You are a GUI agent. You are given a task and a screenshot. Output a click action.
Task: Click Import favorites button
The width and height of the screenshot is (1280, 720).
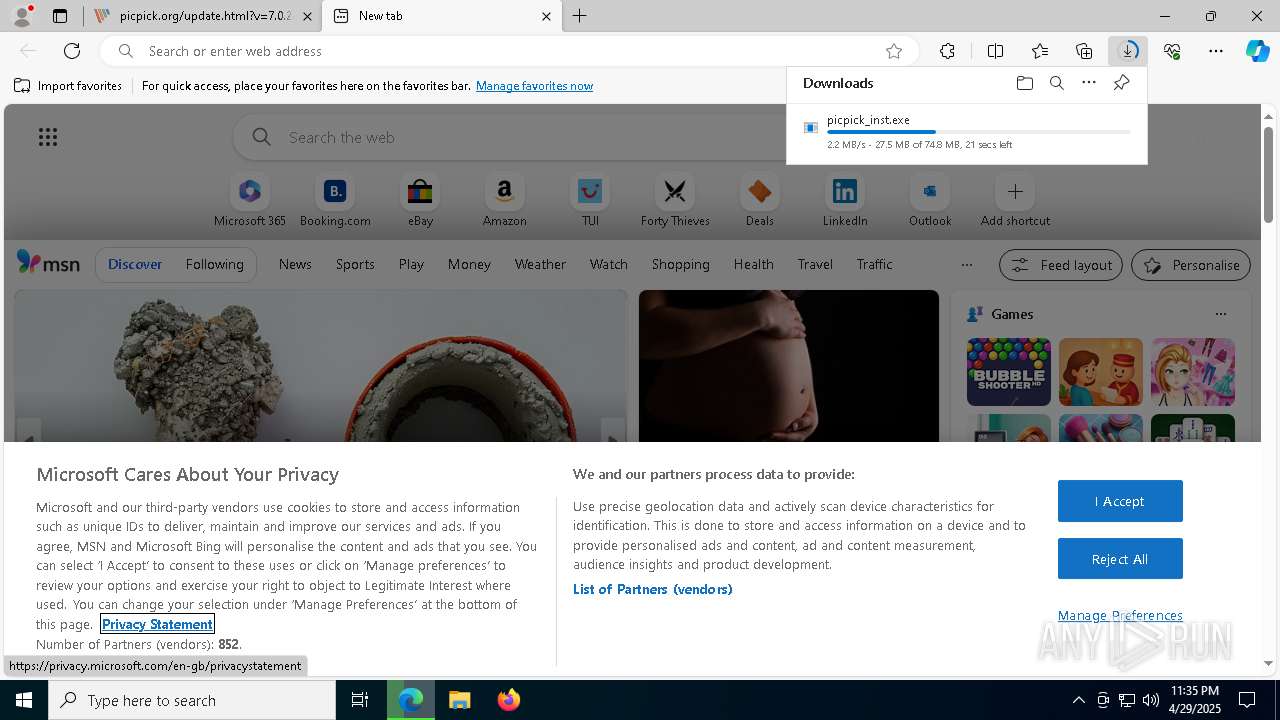[x=68, y=86]
